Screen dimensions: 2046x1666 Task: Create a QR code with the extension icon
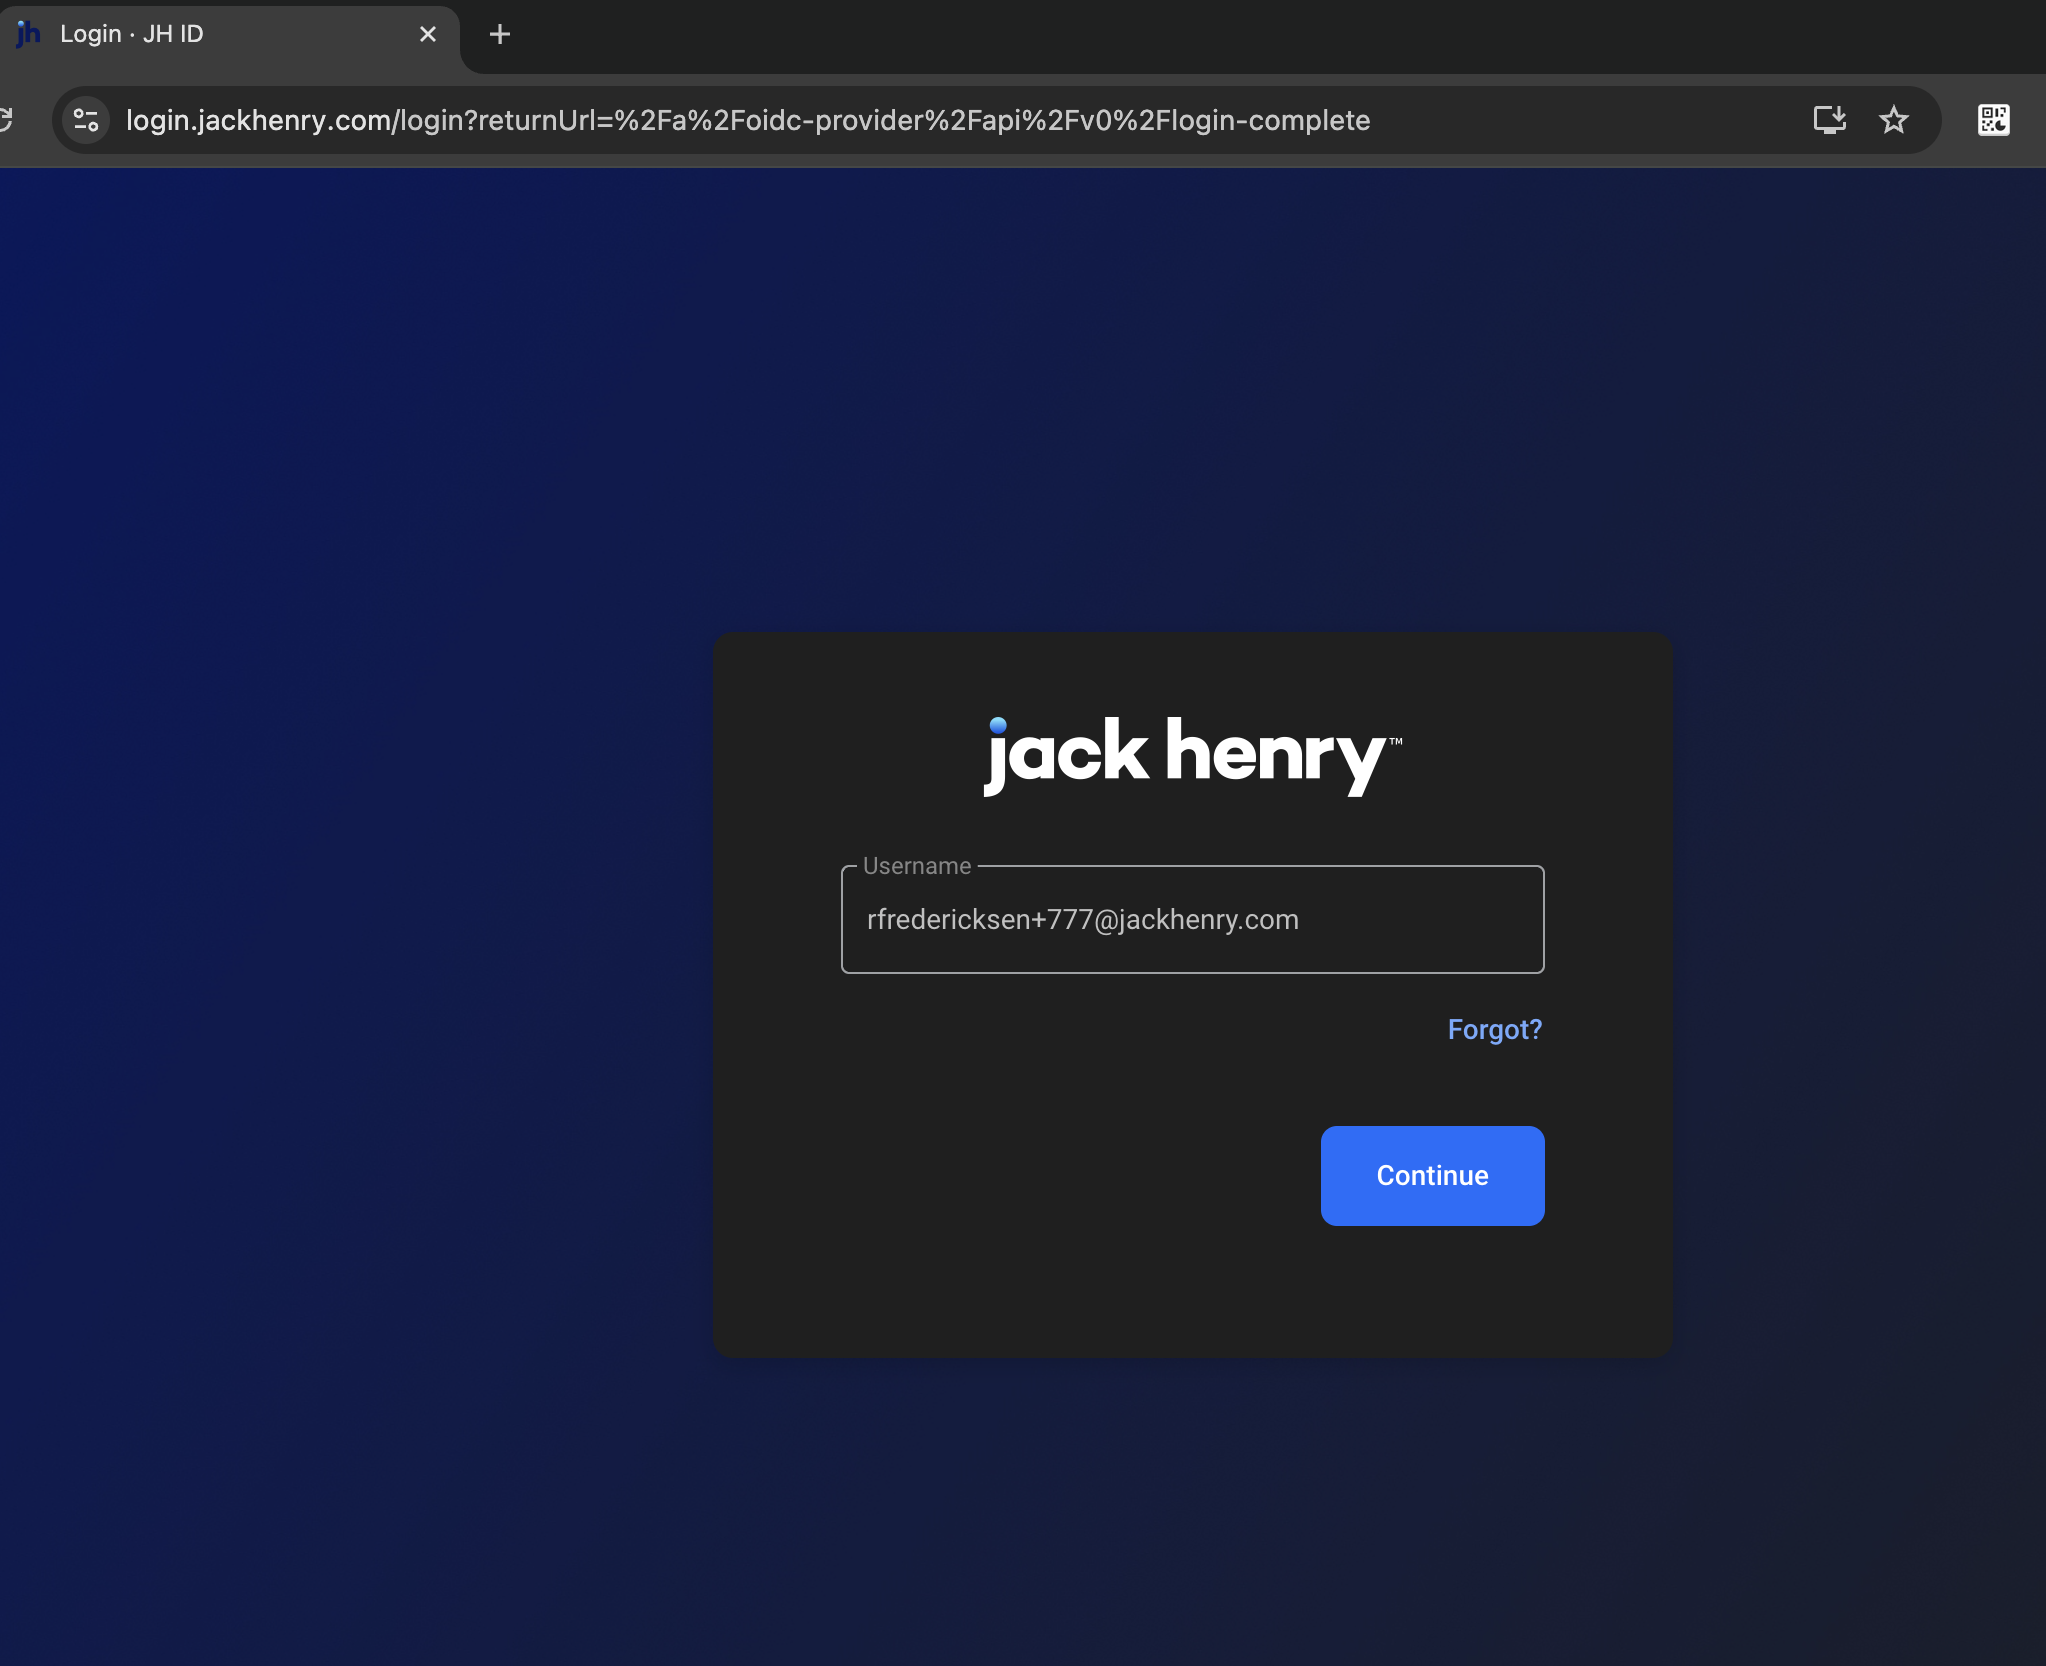(x=1993, y=120)
